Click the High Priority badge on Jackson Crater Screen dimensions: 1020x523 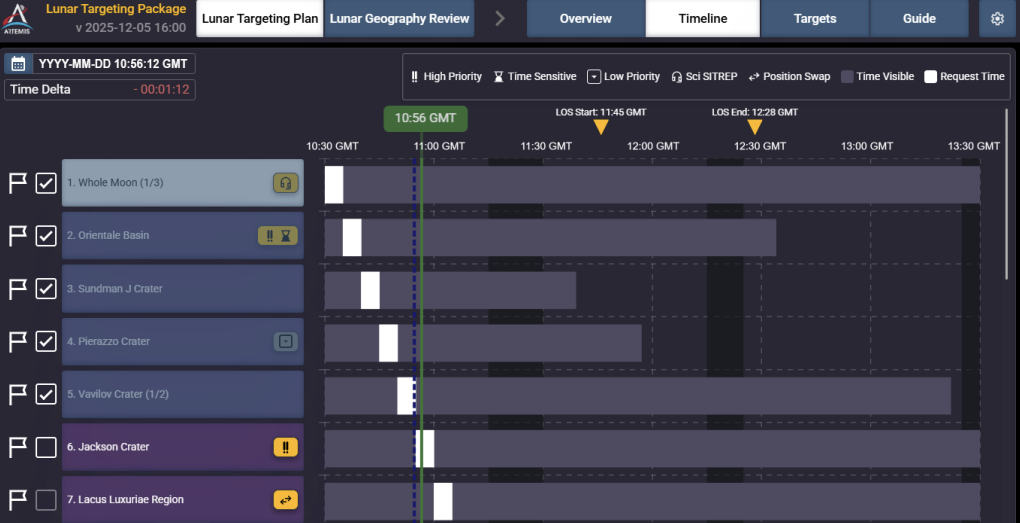(x=286, y=447)
